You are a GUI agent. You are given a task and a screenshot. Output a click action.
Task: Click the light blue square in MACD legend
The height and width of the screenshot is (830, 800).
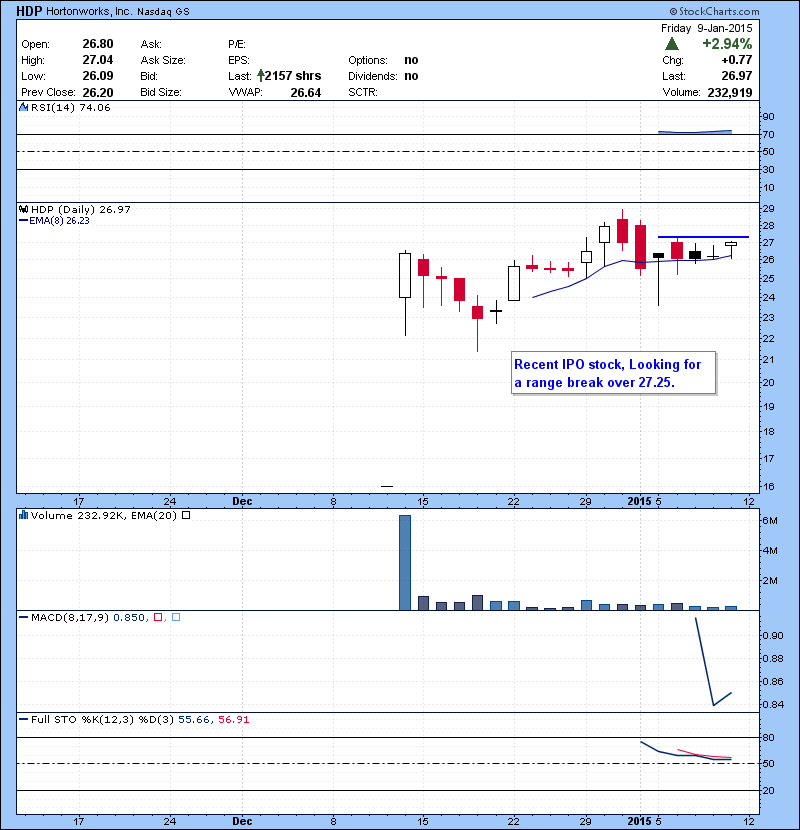click(176, 617)
